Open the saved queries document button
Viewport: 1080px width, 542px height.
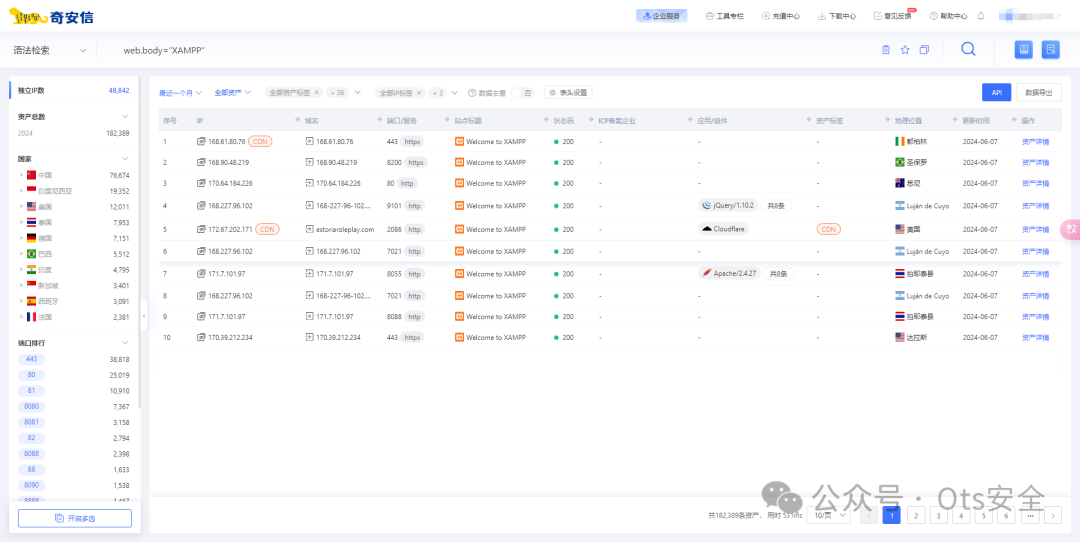coord(1050,50)
